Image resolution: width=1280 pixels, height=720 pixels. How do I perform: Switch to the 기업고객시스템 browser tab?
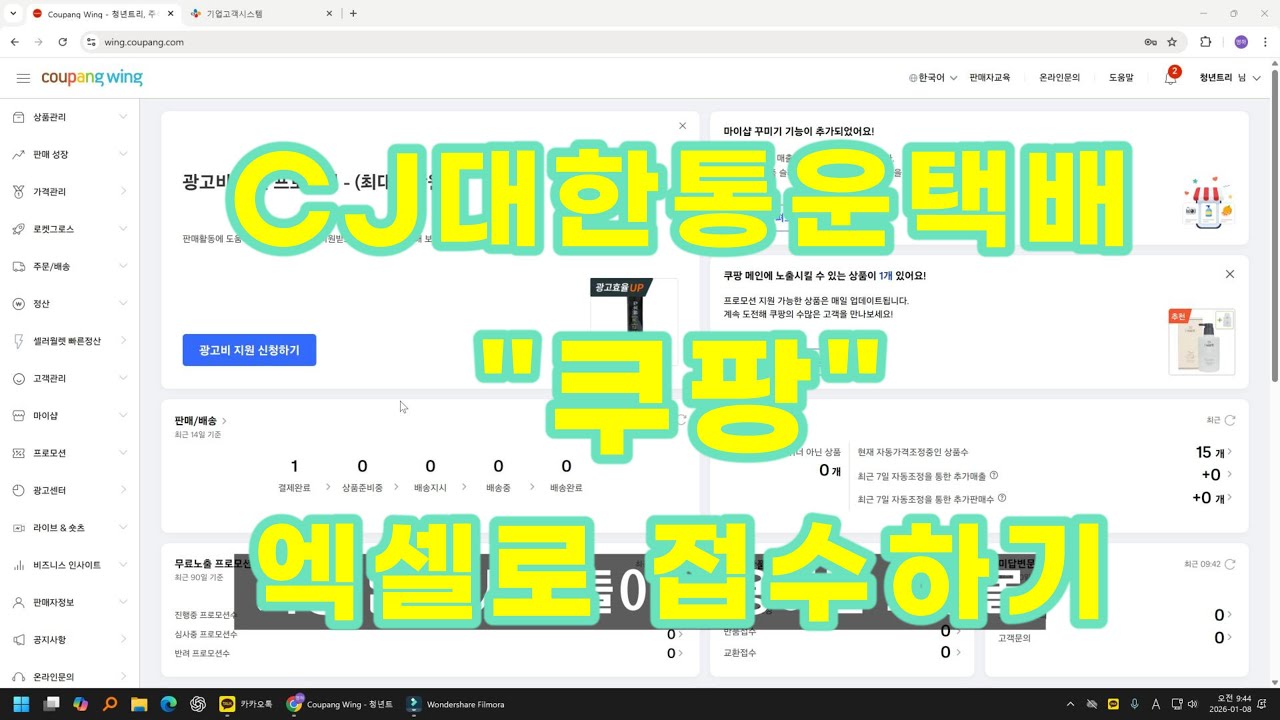(x=262, y=14)
